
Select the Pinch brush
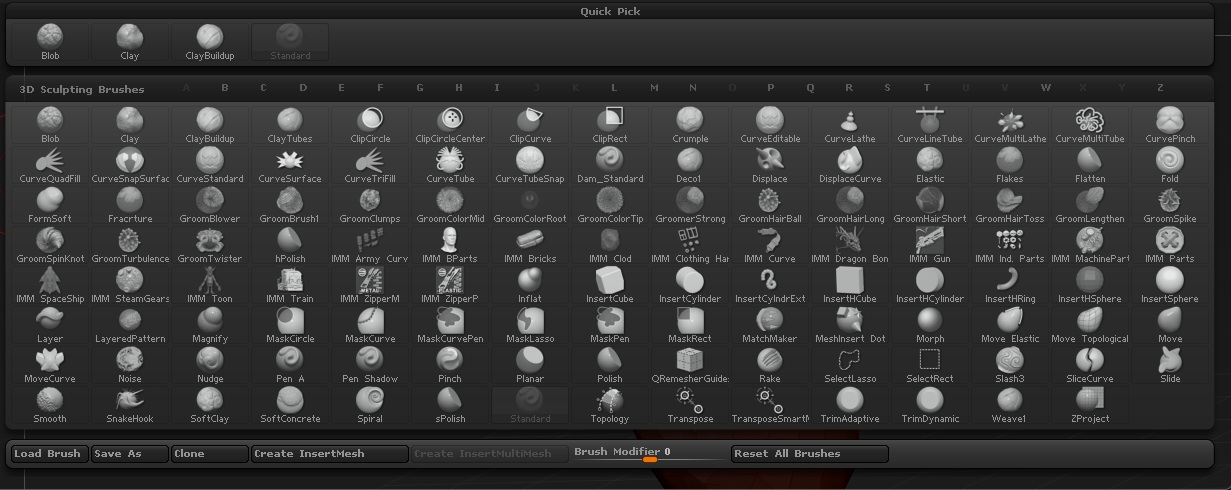click(x=450, y=366)
